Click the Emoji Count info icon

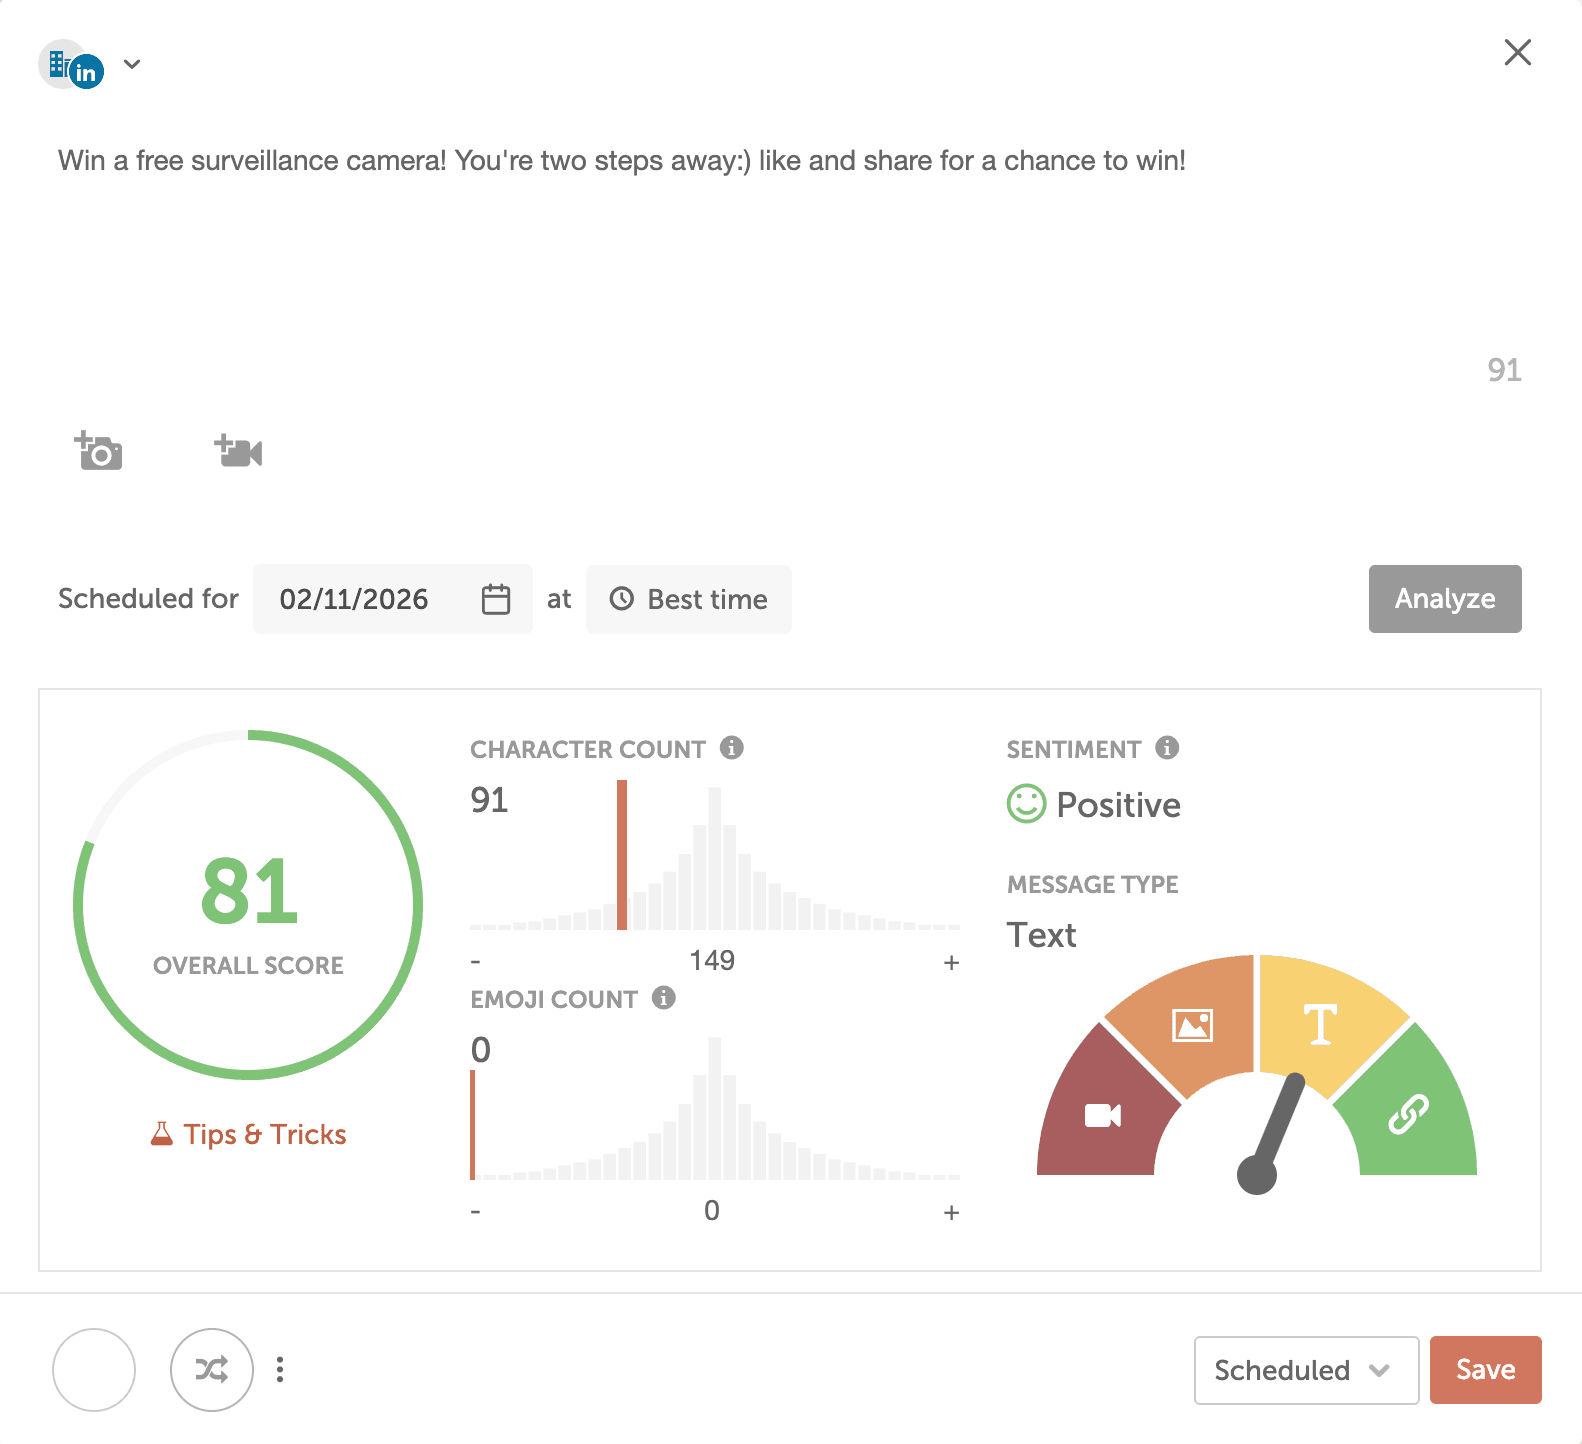(664, 998)
